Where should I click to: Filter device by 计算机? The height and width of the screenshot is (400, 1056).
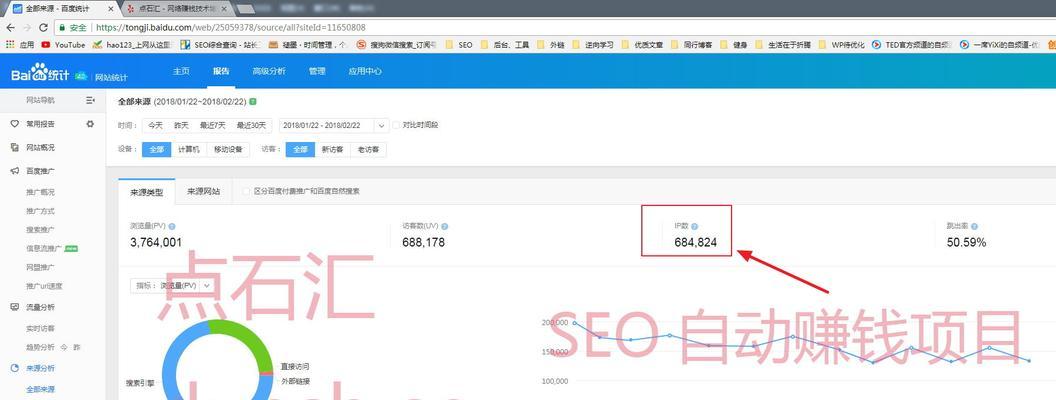coord(189,149)
